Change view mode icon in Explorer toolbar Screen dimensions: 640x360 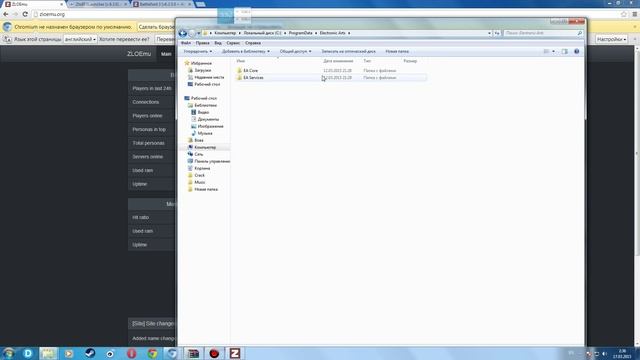click(546, 51)
